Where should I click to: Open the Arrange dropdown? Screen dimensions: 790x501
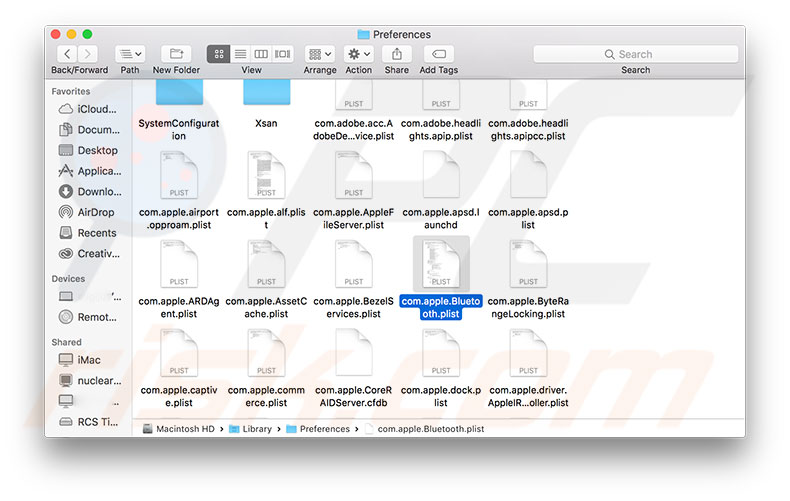(x=320, y=54)
